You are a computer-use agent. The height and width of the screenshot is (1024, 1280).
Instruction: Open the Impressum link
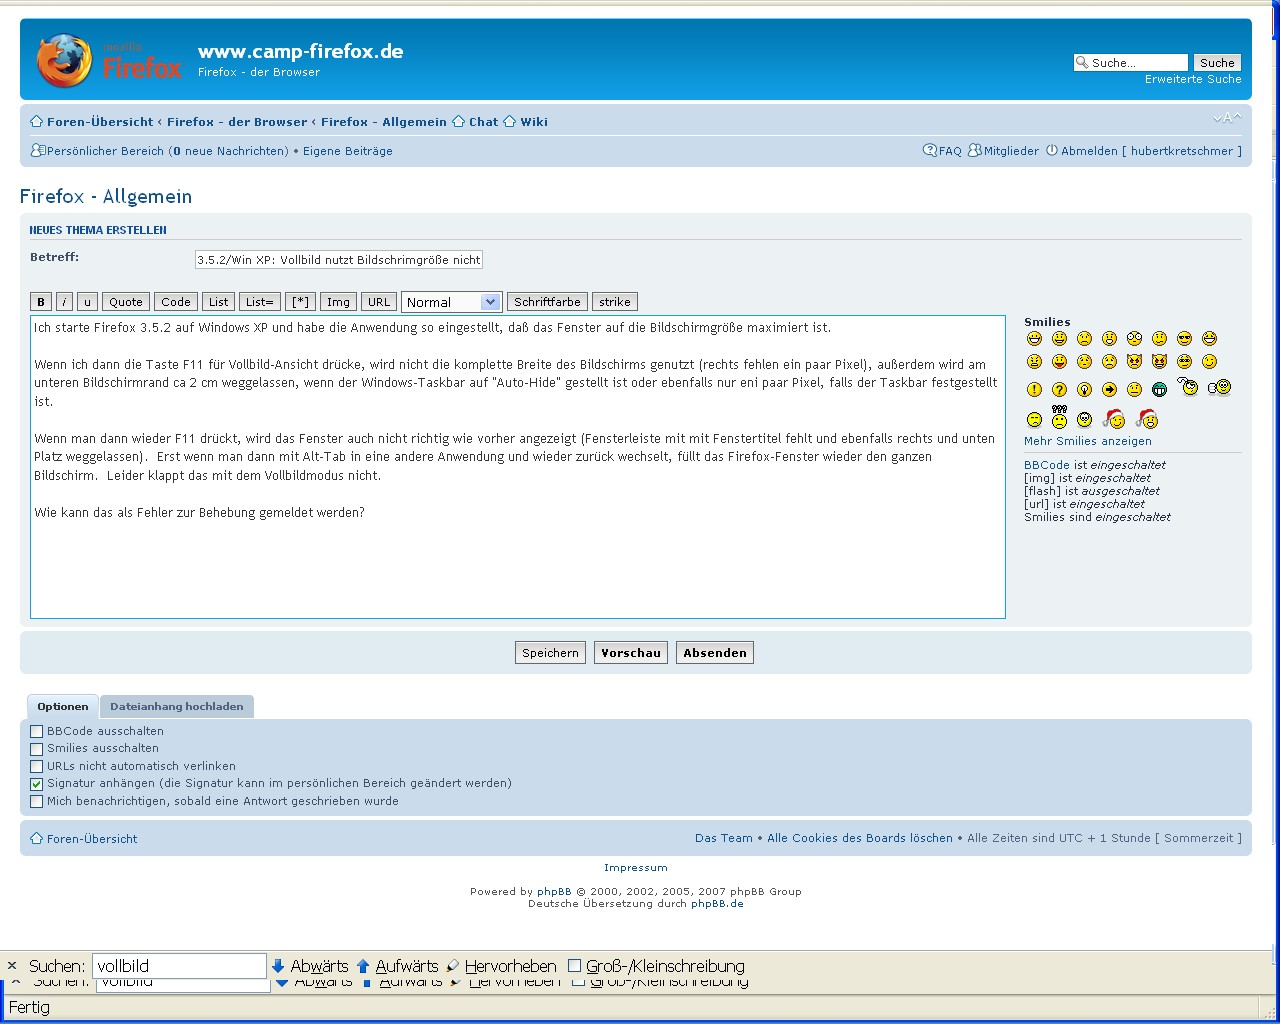click(636, 868)
